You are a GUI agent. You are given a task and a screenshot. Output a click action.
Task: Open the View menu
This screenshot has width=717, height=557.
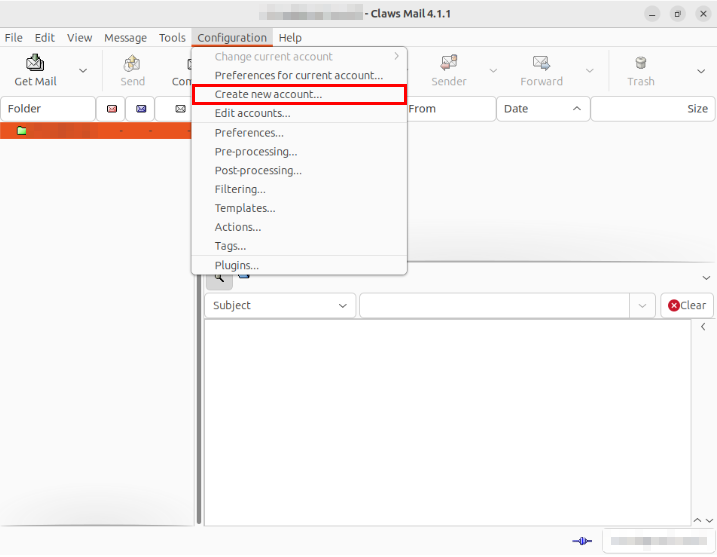point(80,37)
